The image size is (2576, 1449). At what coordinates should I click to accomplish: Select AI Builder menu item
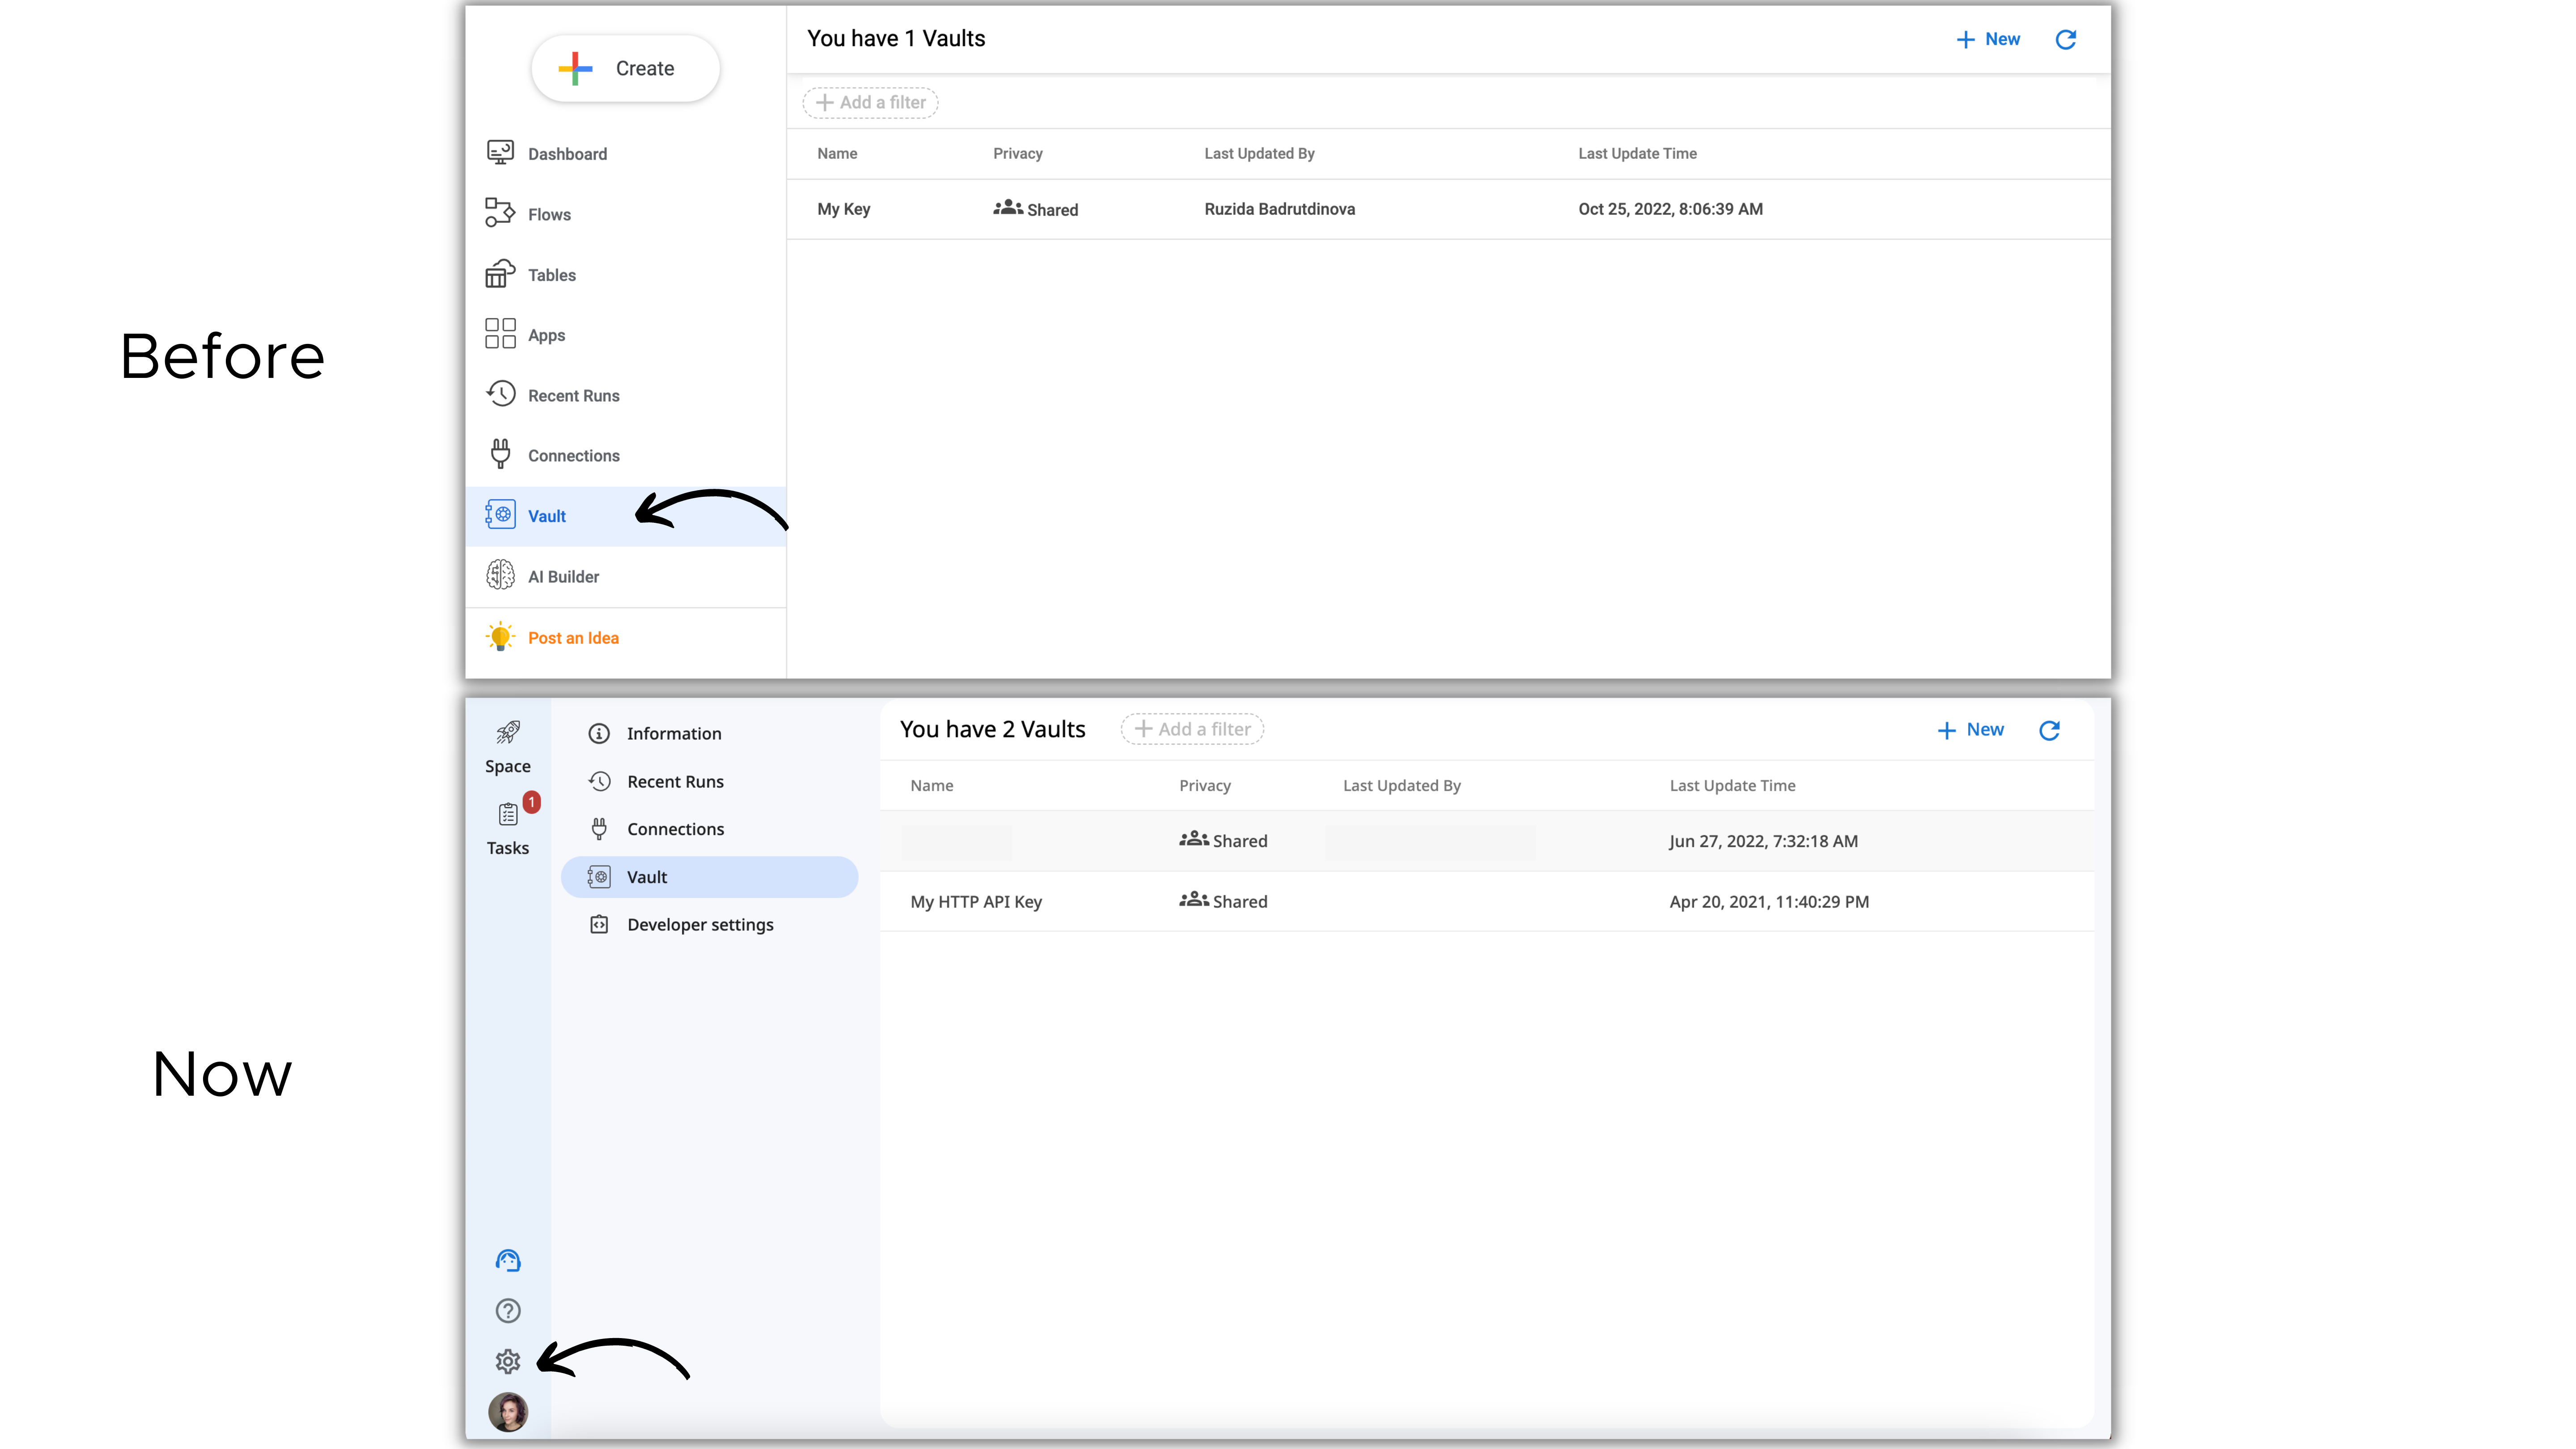pyautogui.click(x=563, y=577)
